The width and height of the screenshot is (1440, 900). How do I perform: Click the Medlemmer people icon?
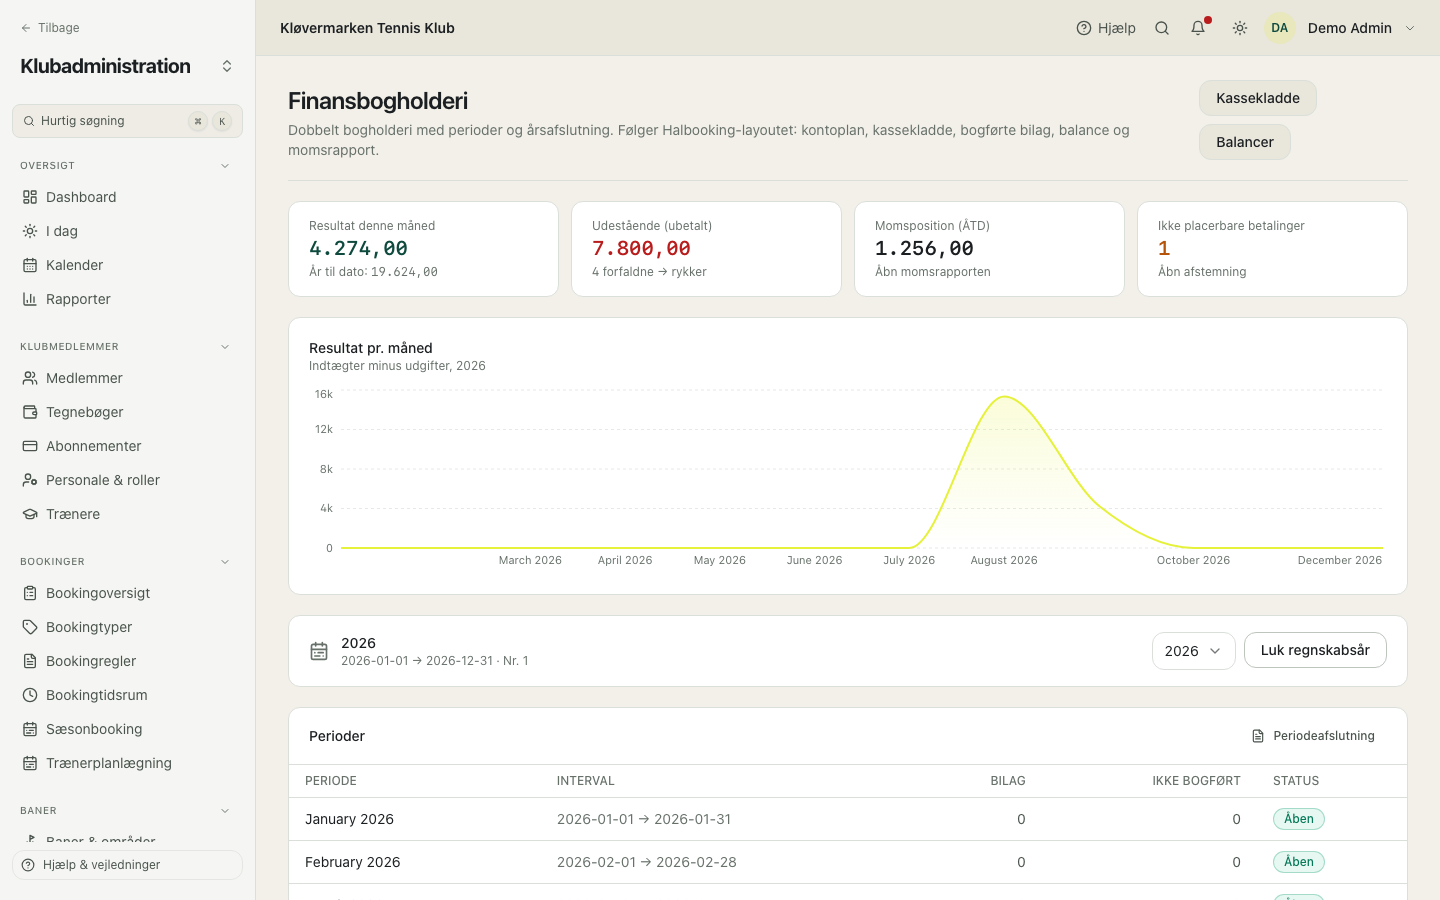coord(30,378)
